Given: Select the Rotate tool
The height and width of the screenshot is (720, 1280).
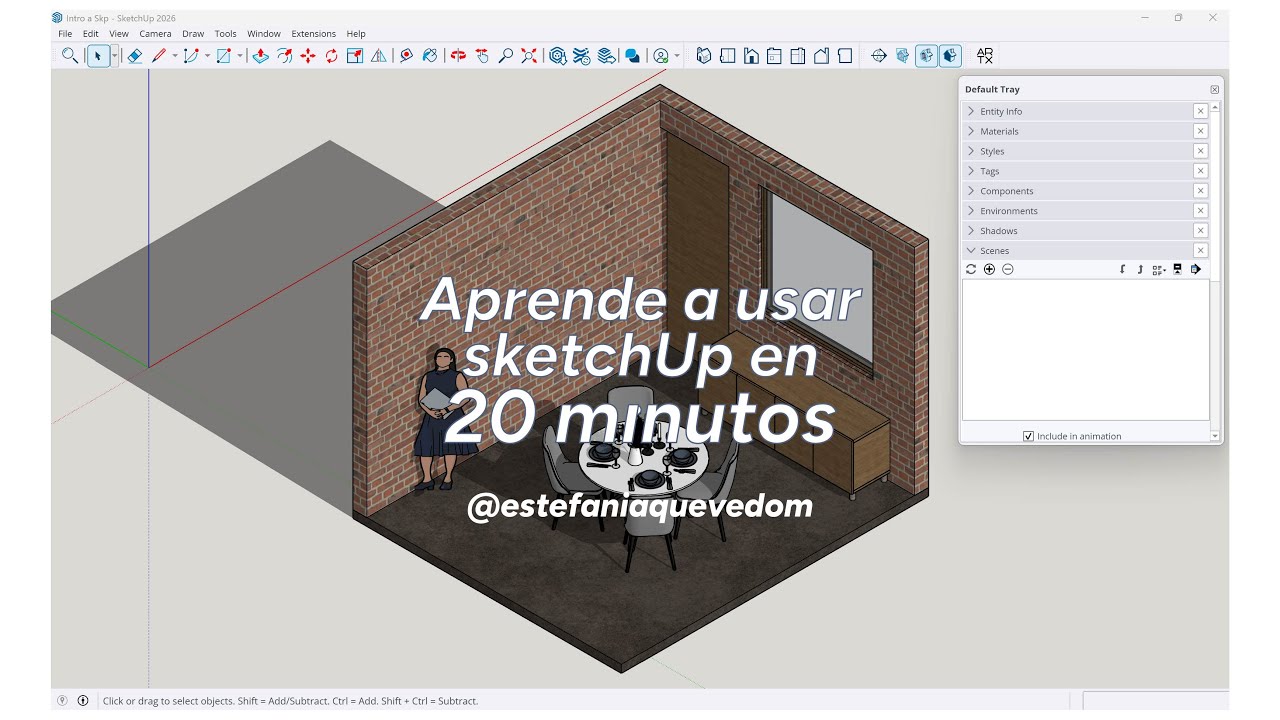Looking at the screenshot, I should point(331,56).
